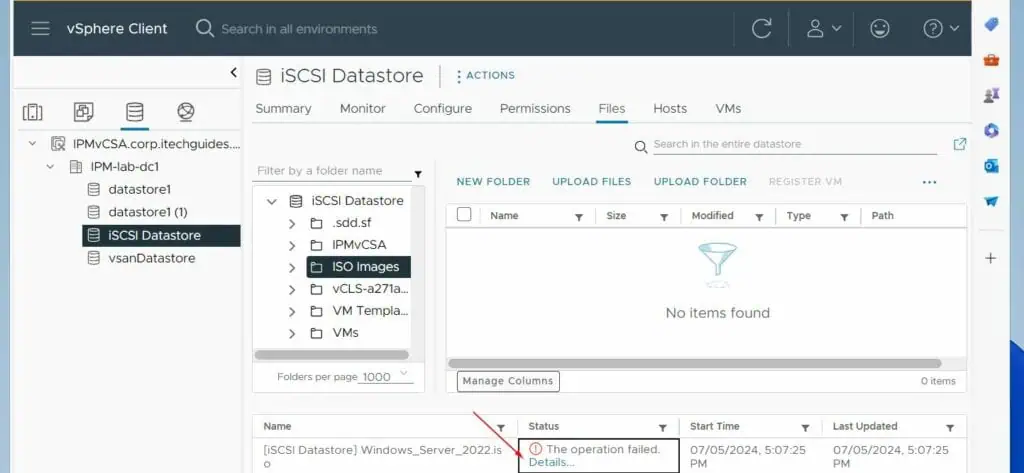Viewport: 1024px width, 473px height.
Task: Collapse the left navigation panel arrow
Action: click(234, 73)
